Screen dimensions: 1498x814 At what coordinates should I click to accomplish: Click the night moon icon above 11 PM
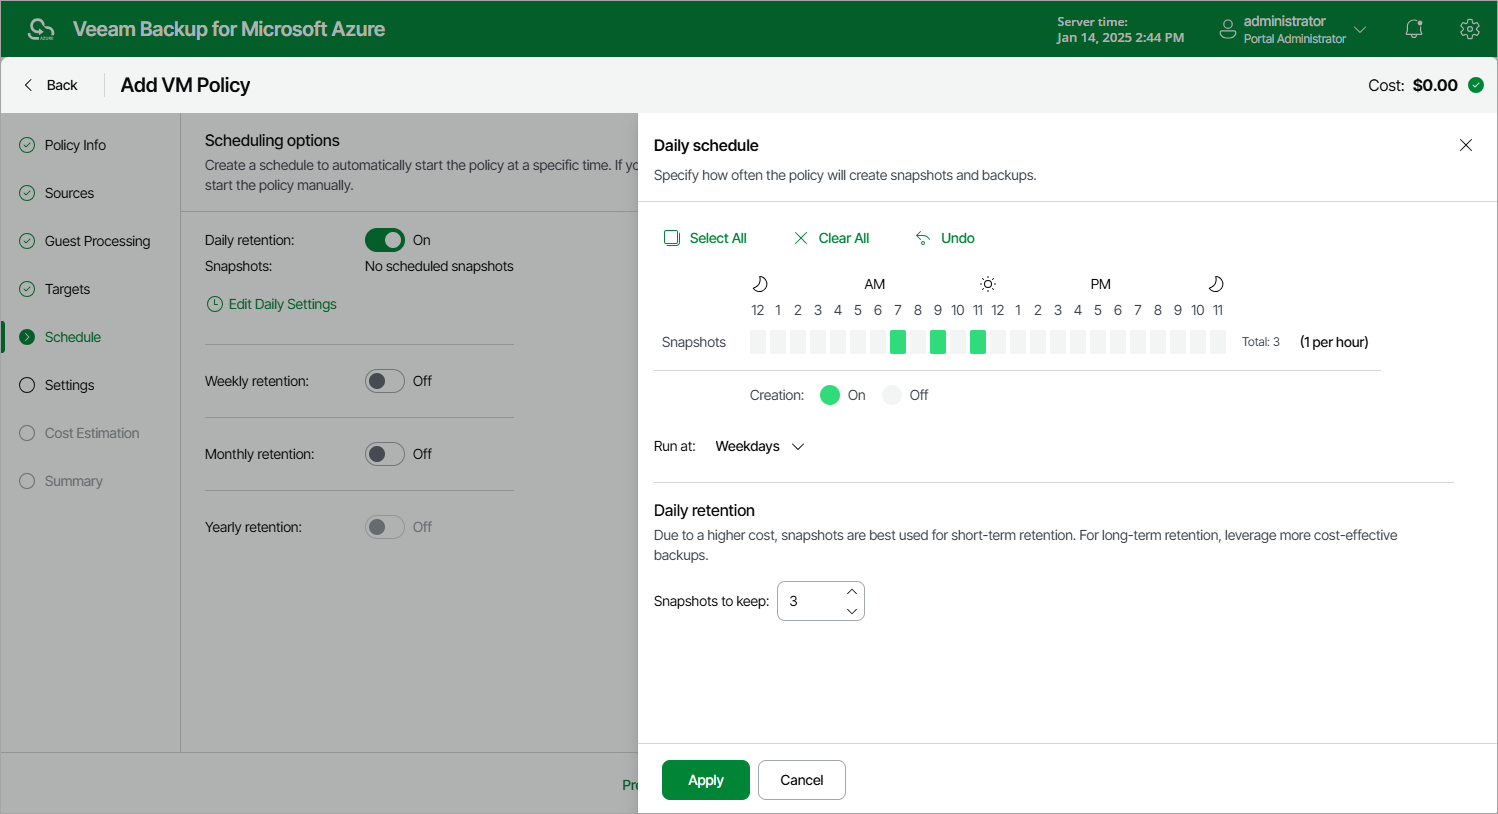(1216, 284)
